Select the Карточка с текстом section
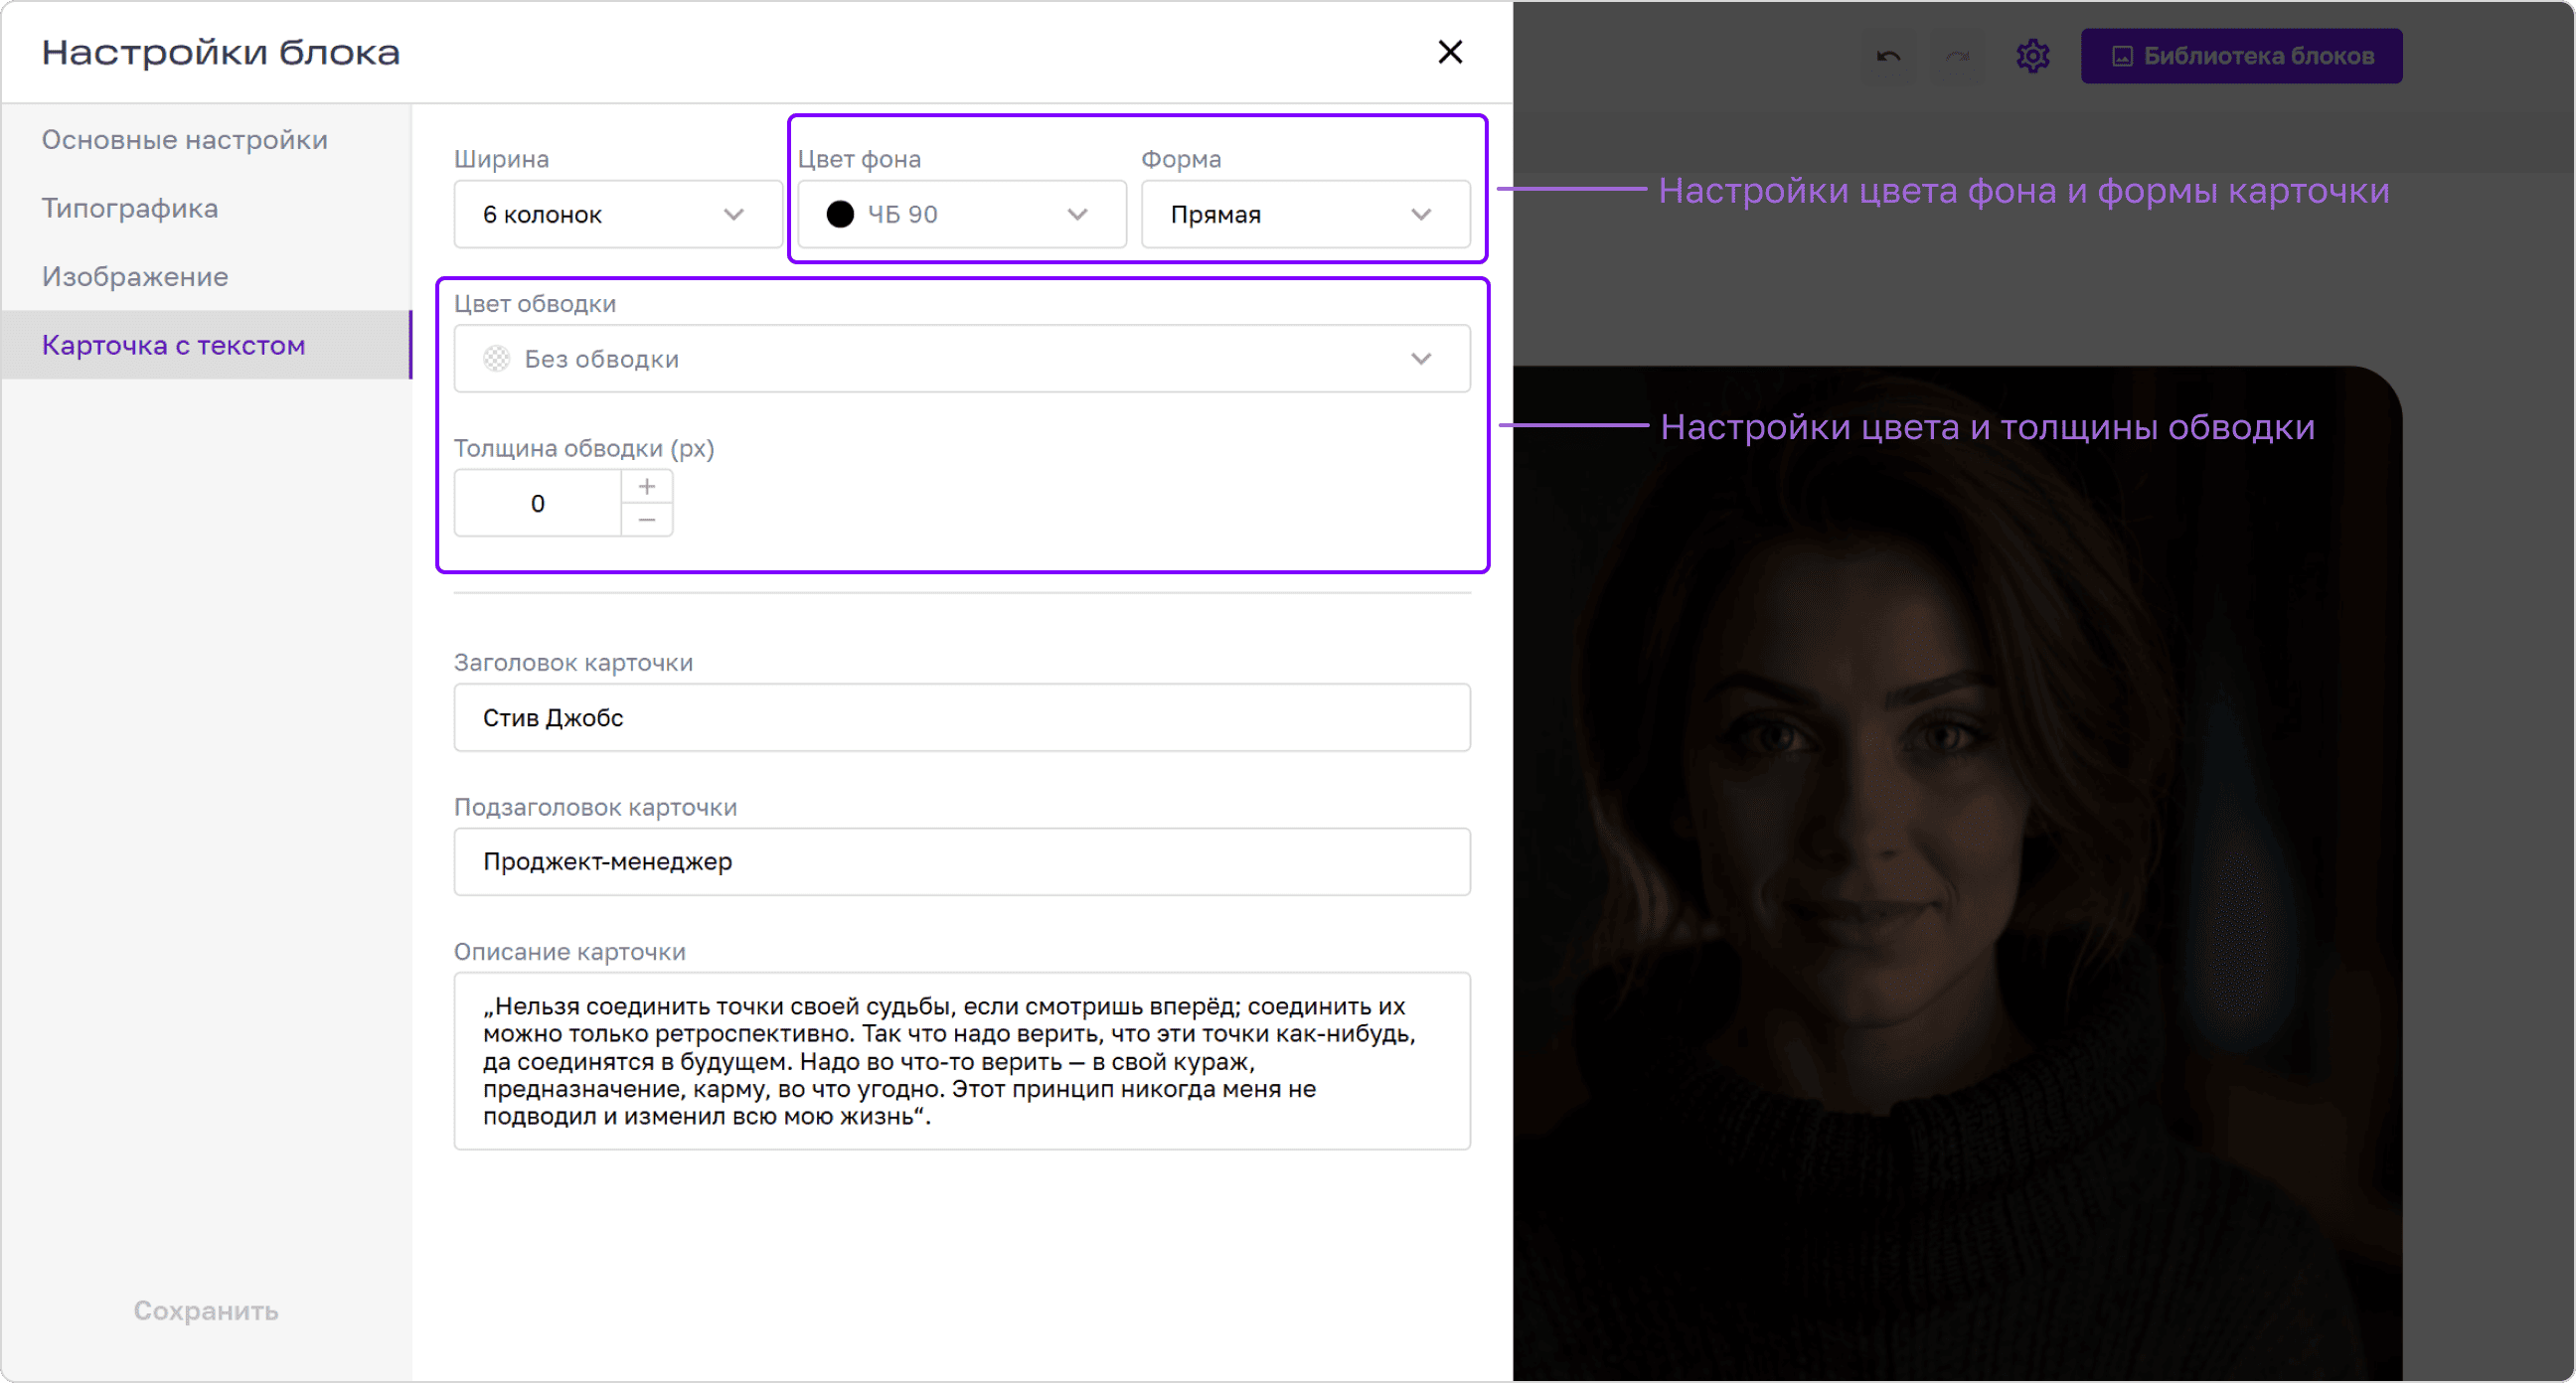The width and height of the screenshot is (2576, 1383). coord(205,345)
